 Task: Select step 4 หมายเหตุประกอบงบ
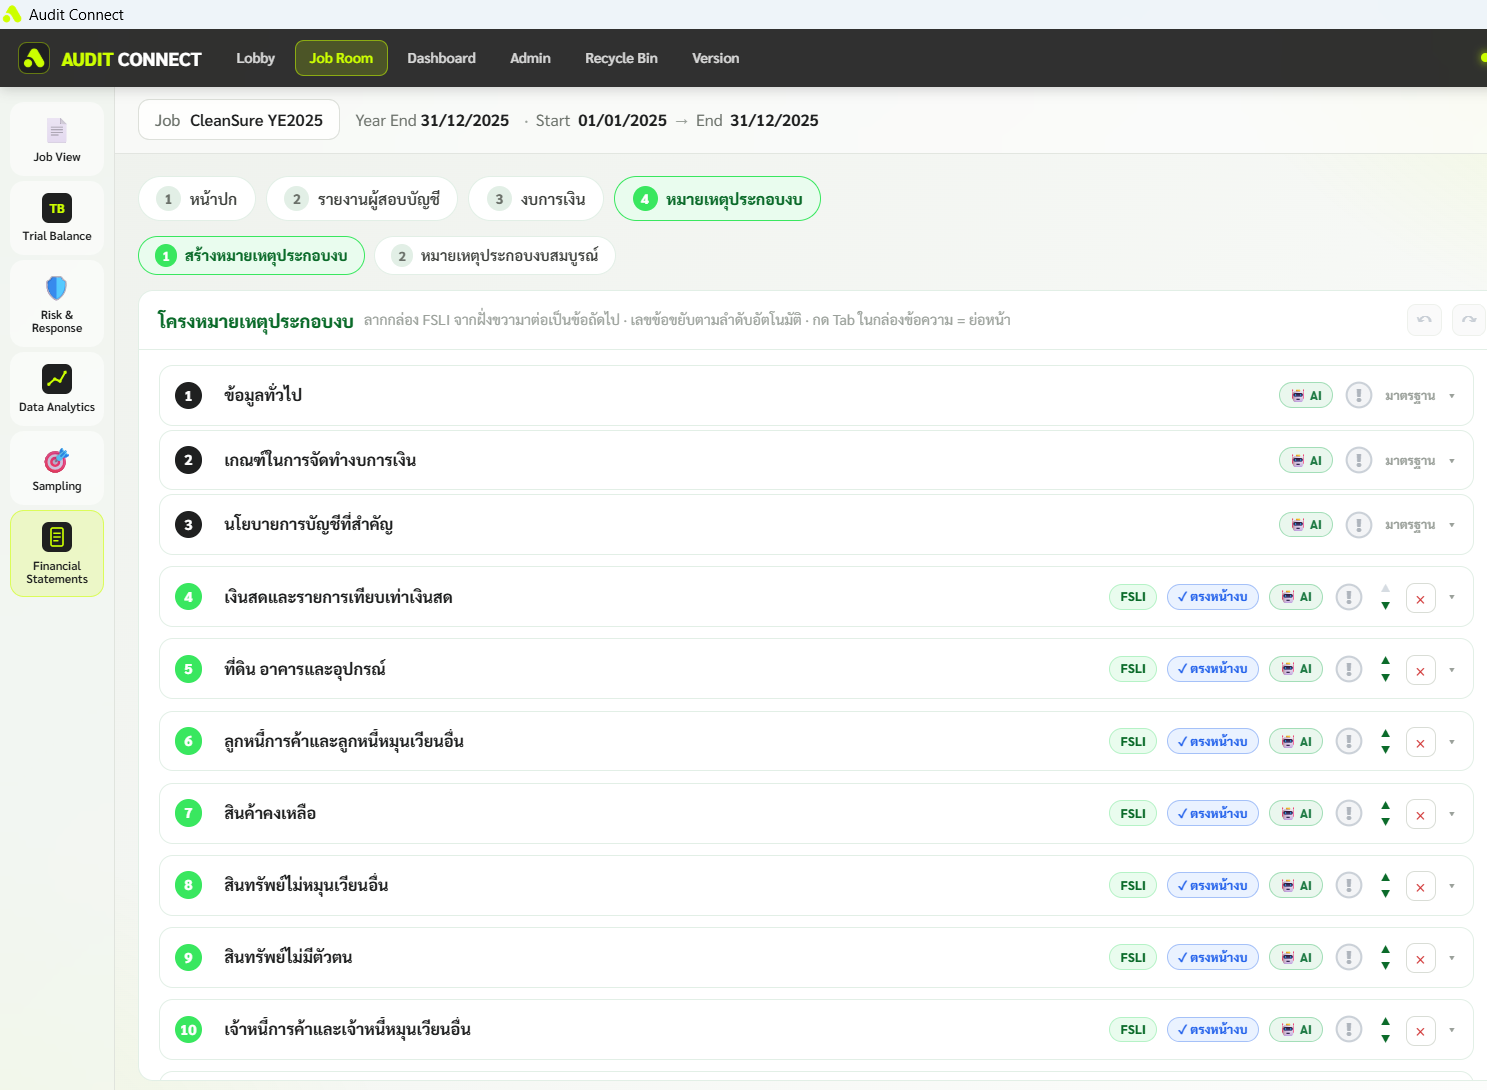pyautogui.click(x=717, y=199)
